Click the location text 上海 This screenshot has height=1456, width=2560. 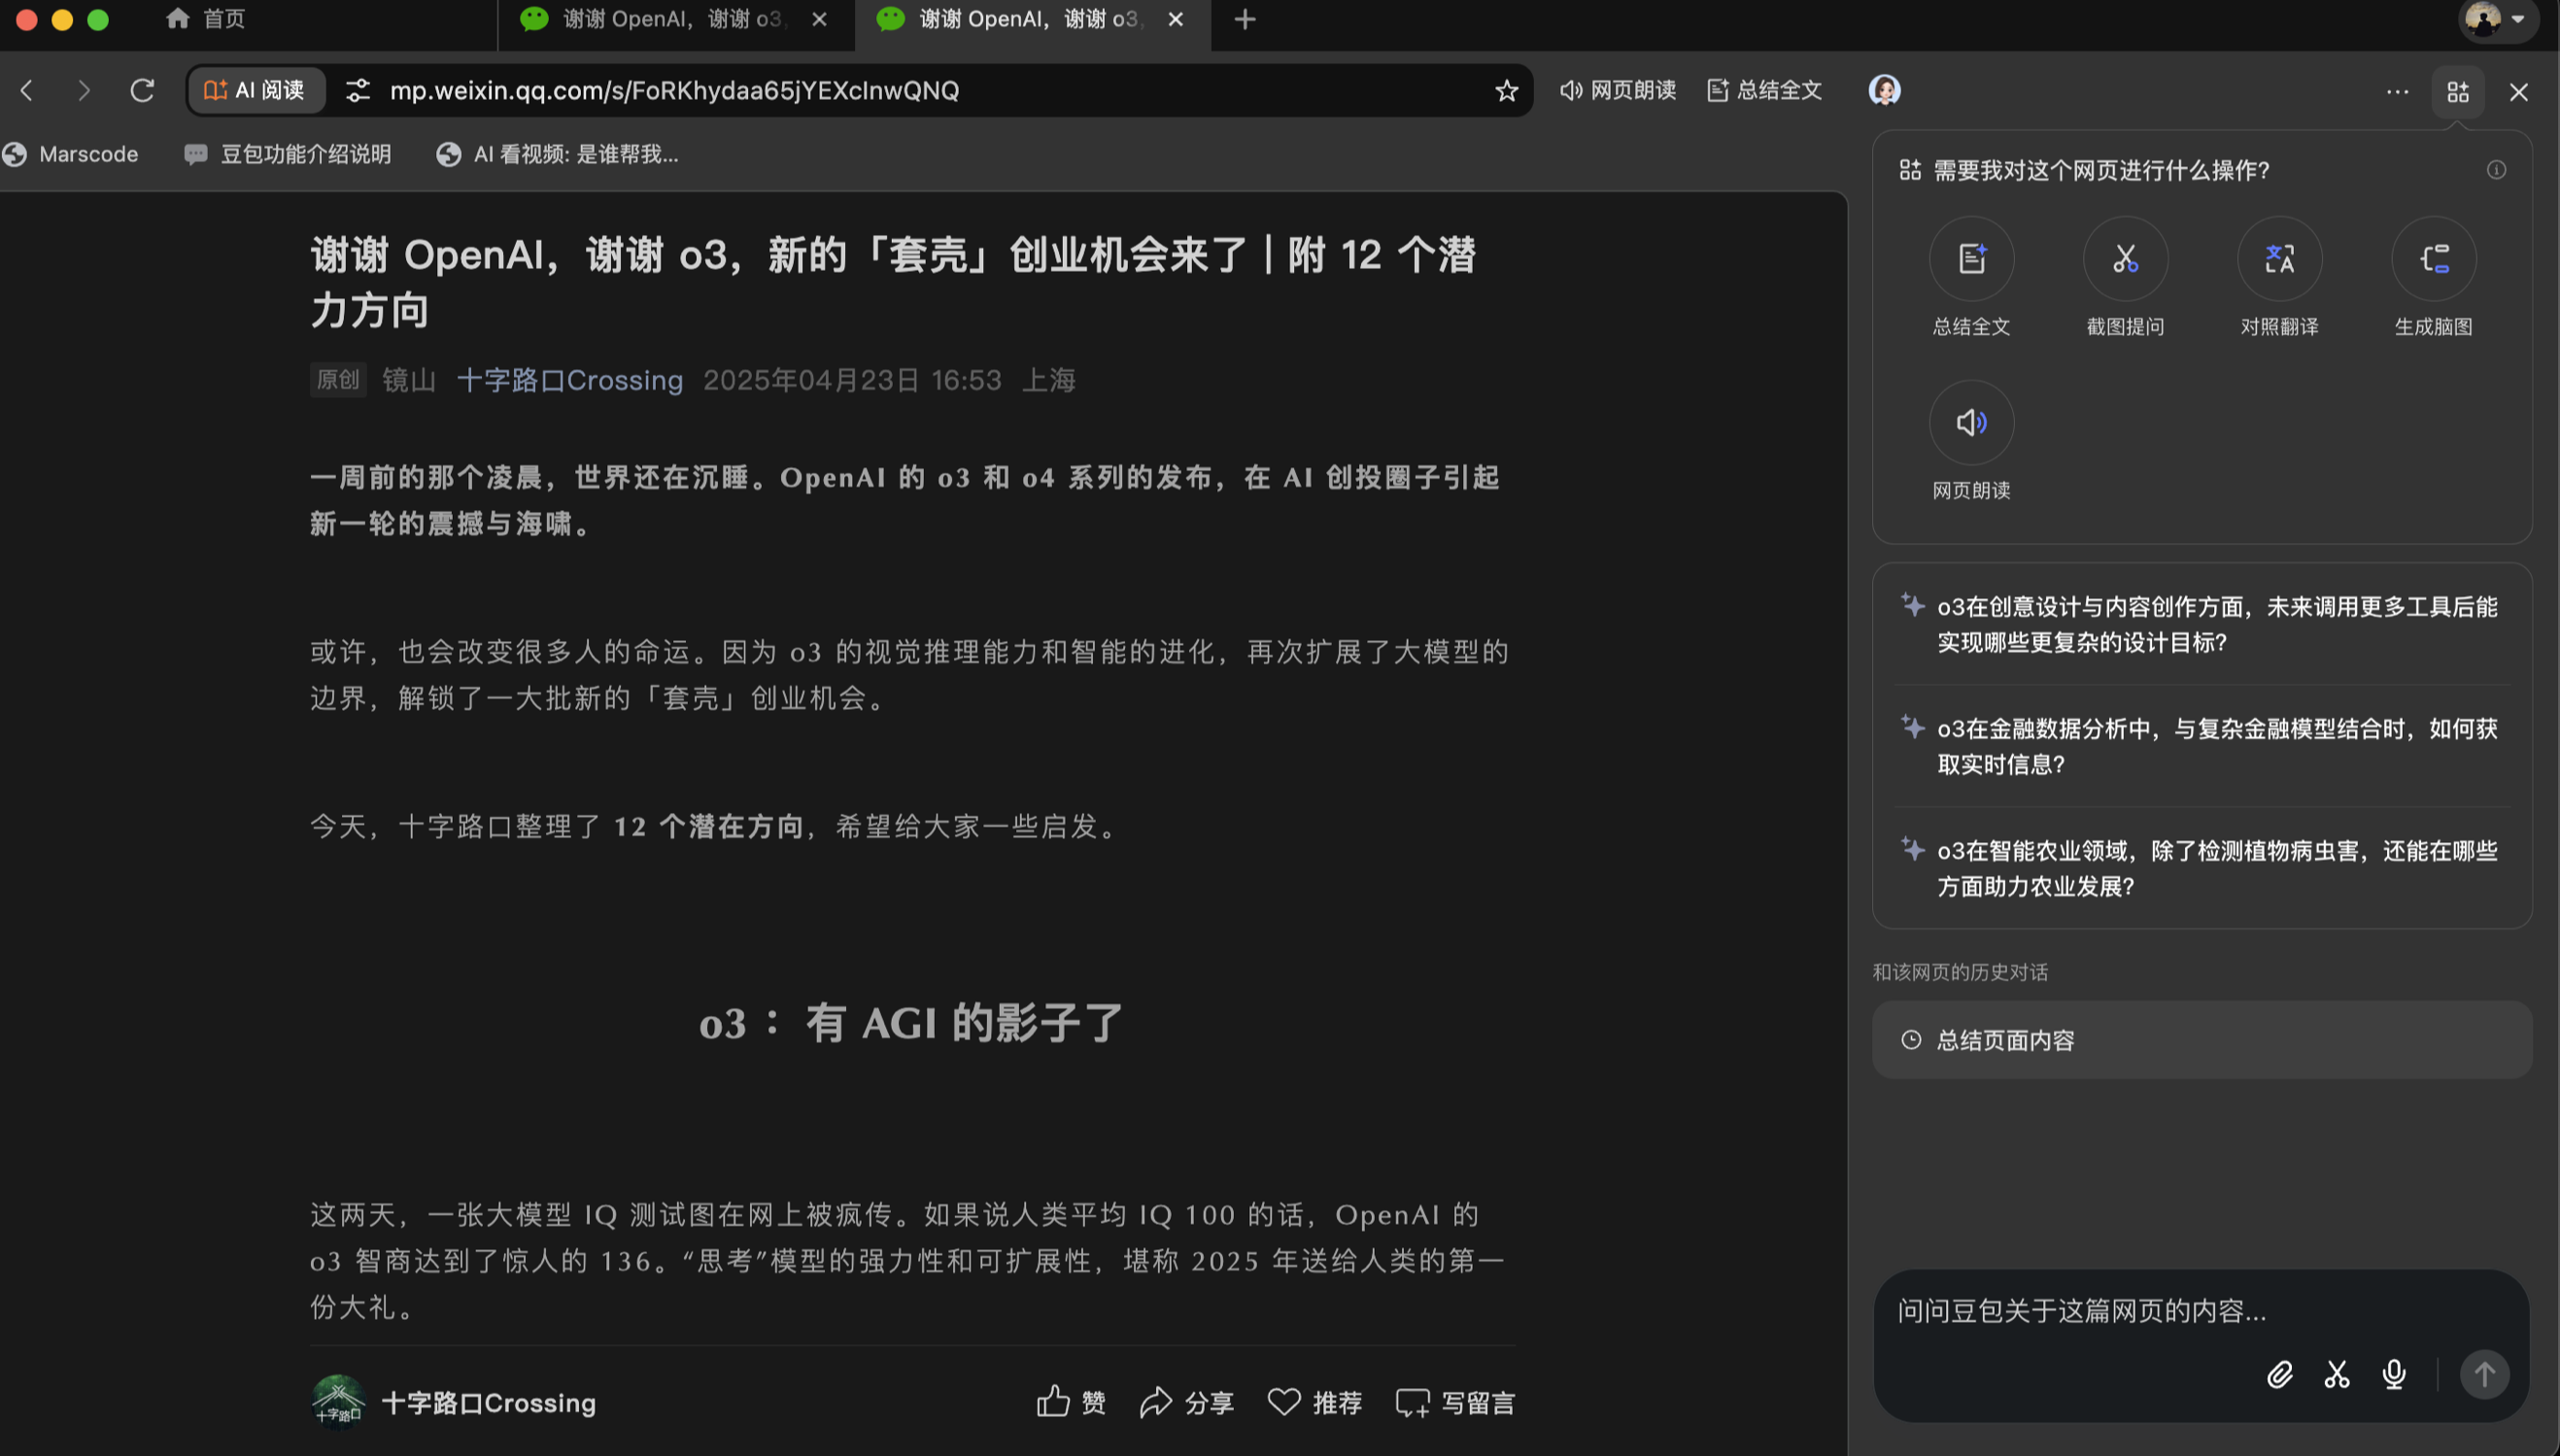(x=1049, y=380)
